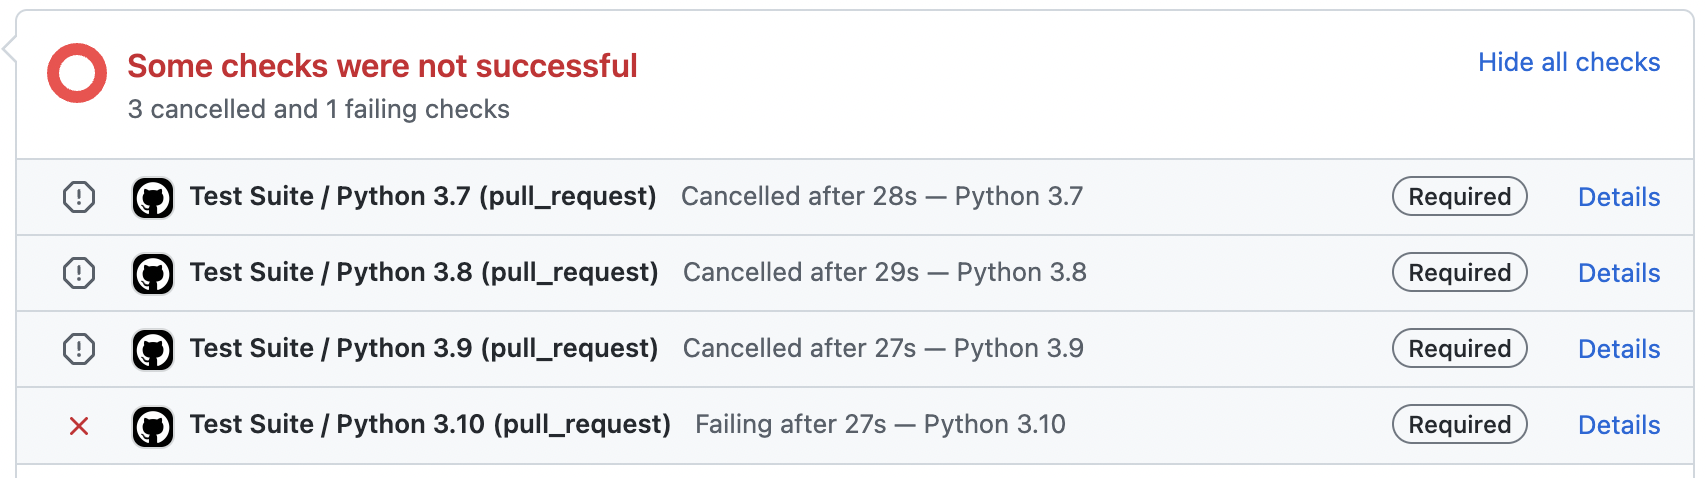Viewport: 1706px width, 478px height.
Task: Click Required badge on Python 3.10 row
Action: click(1460, 424)
